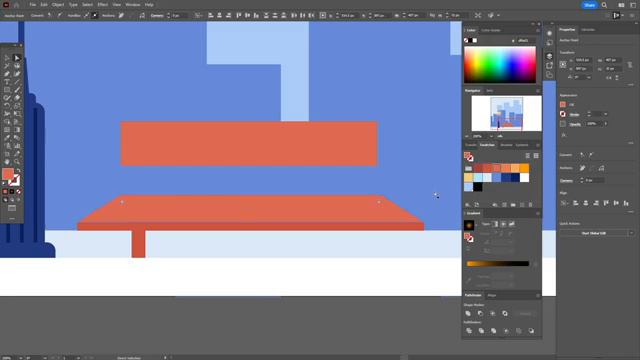Pick the black swatch in Swatches panel
640x360 pixels.
tap(478, 187)
